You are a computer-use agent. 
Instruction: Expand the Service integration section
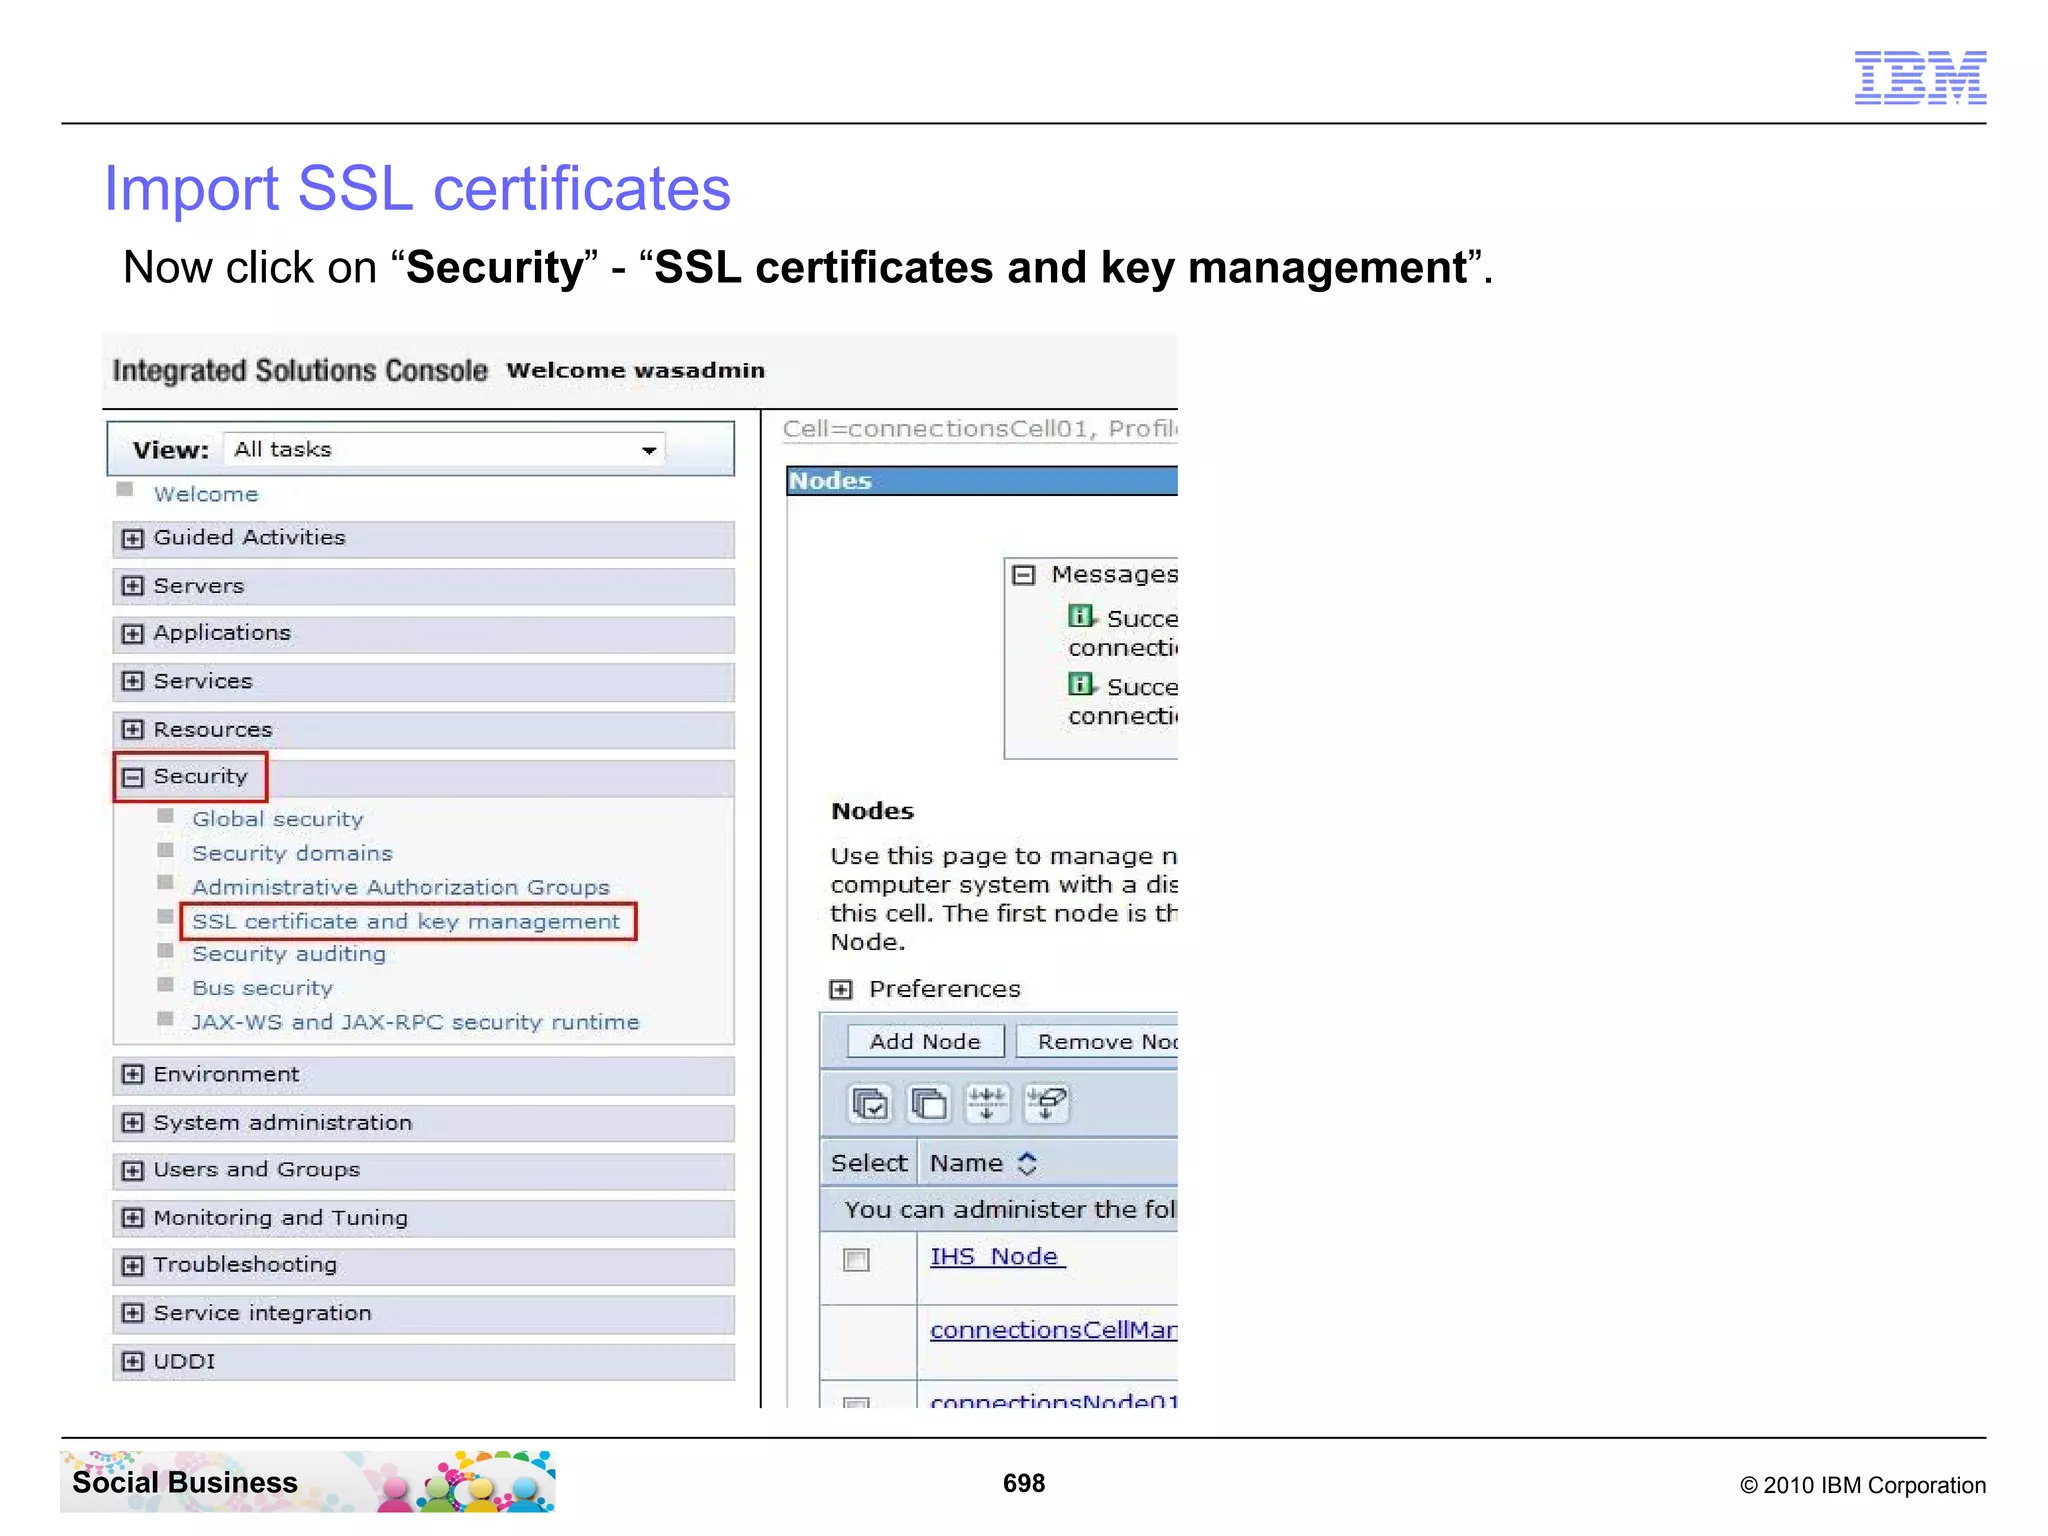point(132,1313)
